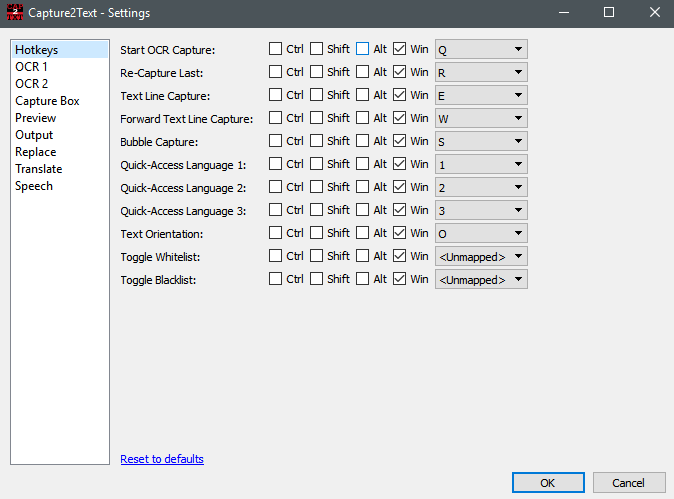Open the Text Orientation key dropdown
The image size is (674, 499).
tap(481, 233)
